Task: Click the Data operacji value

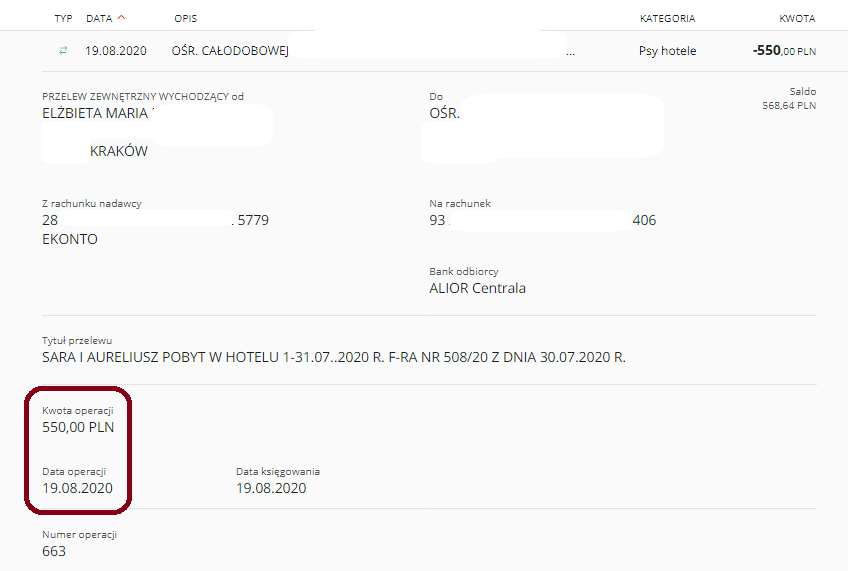Action: (x=77, y=488)
